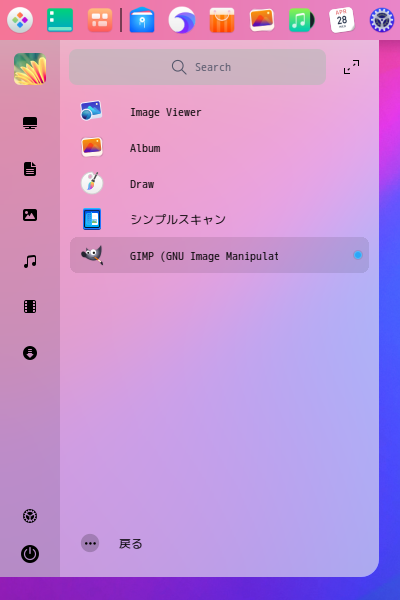The height and width of the screenshot is (600, 400).
Task: Open GIMP image editor entry
Action: (219, 255)
